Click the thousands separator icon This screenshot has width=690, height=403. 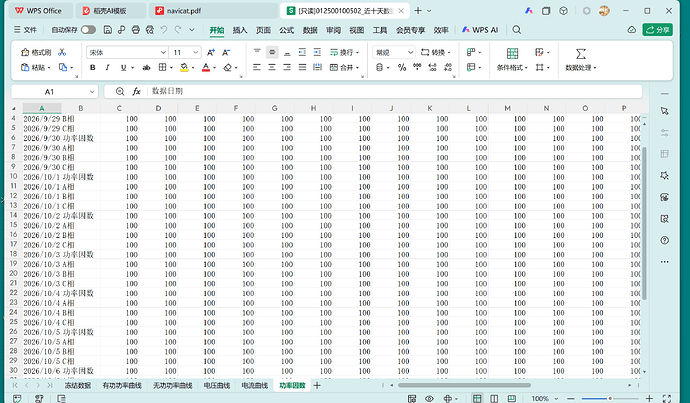[417, 67]
